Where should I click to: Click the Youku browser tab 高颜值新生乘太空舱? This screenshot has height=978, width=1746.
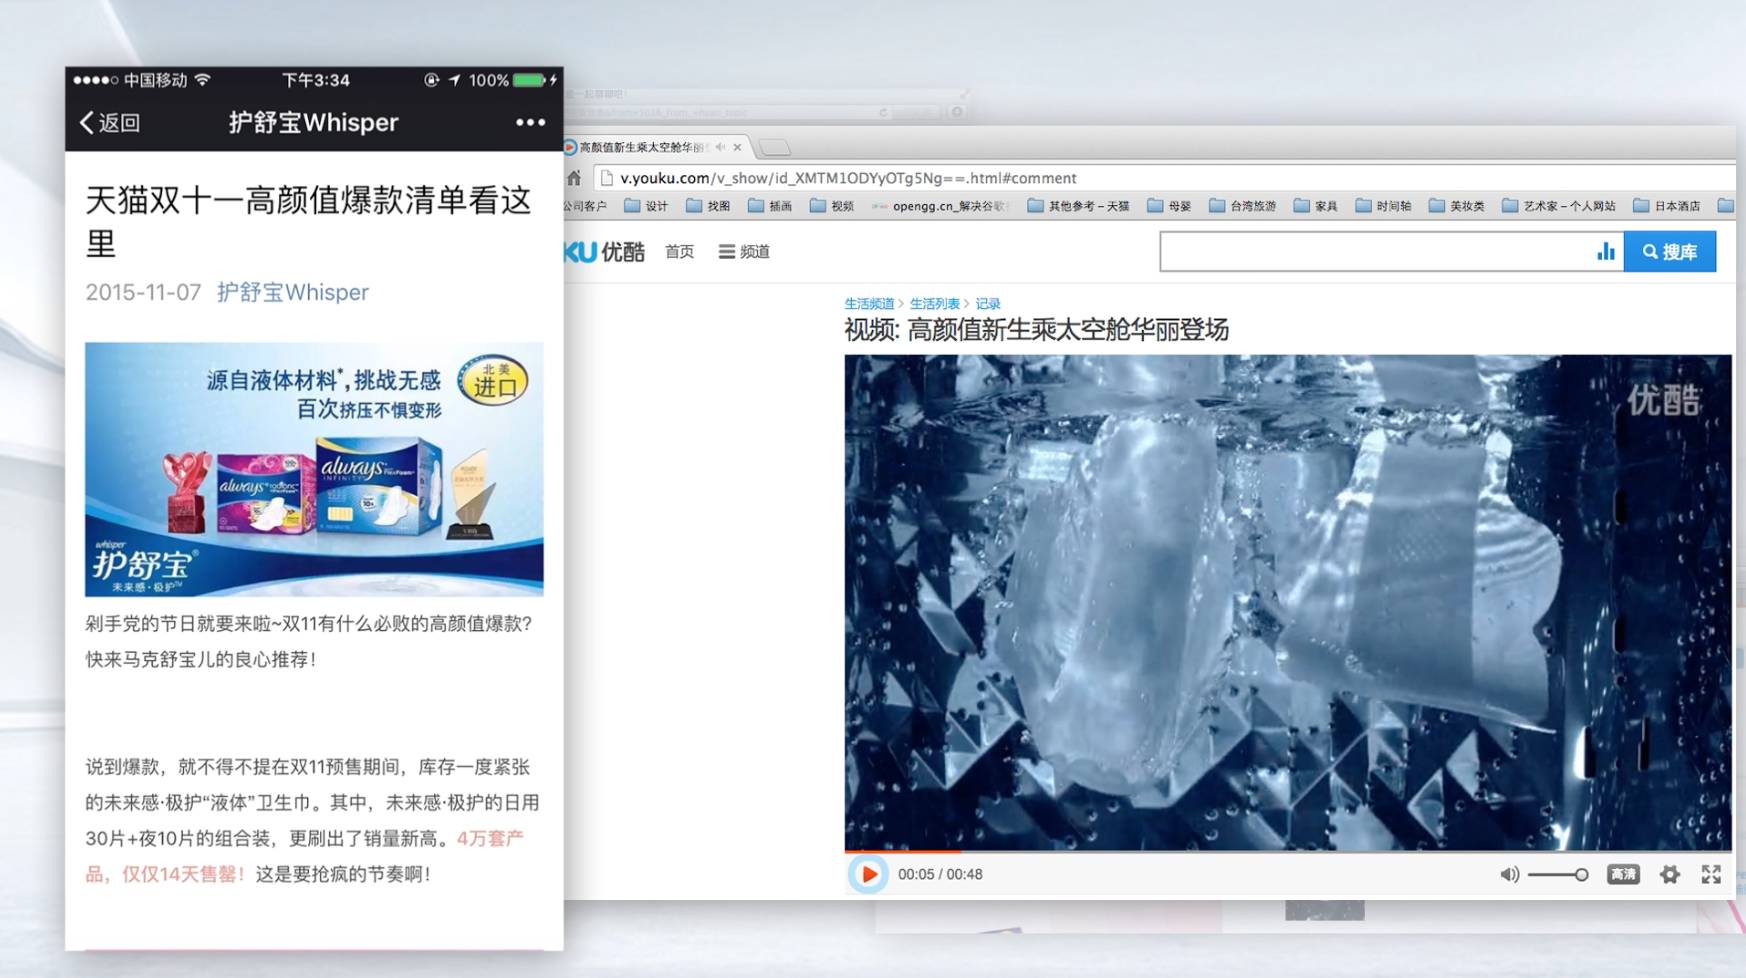[x=642, y=147]
